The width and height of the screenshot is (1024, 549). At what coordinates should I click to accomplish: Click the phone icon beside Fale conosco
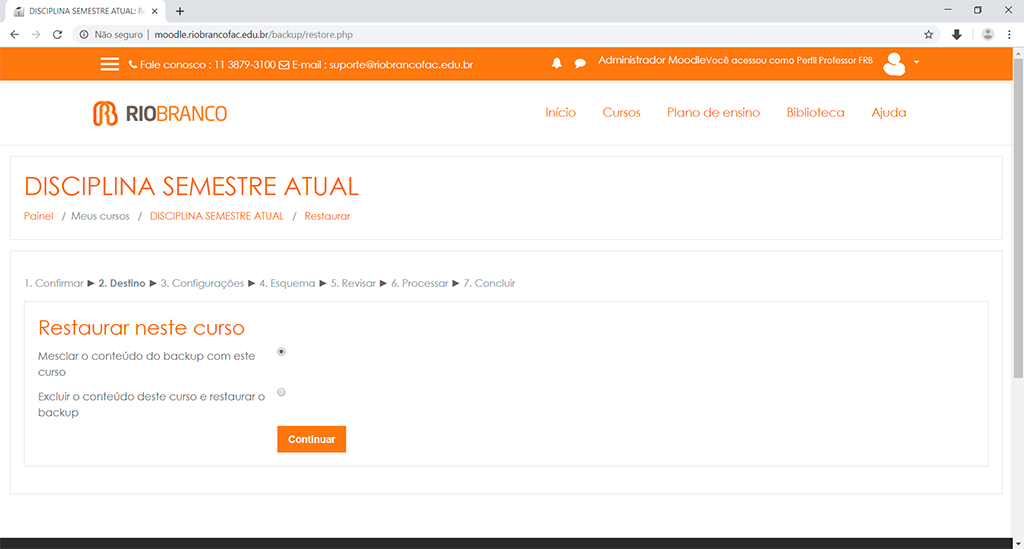click(x=133, y=65)
